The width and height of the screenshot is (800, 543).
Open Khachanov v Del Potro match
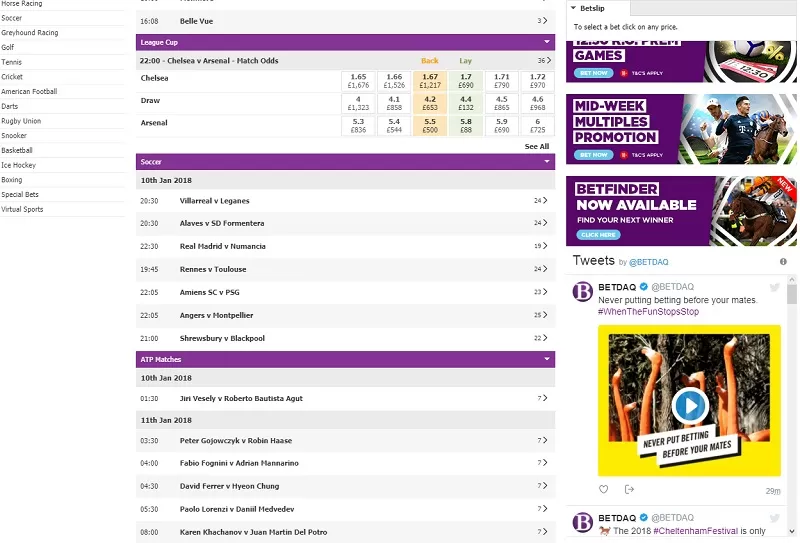click(x=253, y=532)
